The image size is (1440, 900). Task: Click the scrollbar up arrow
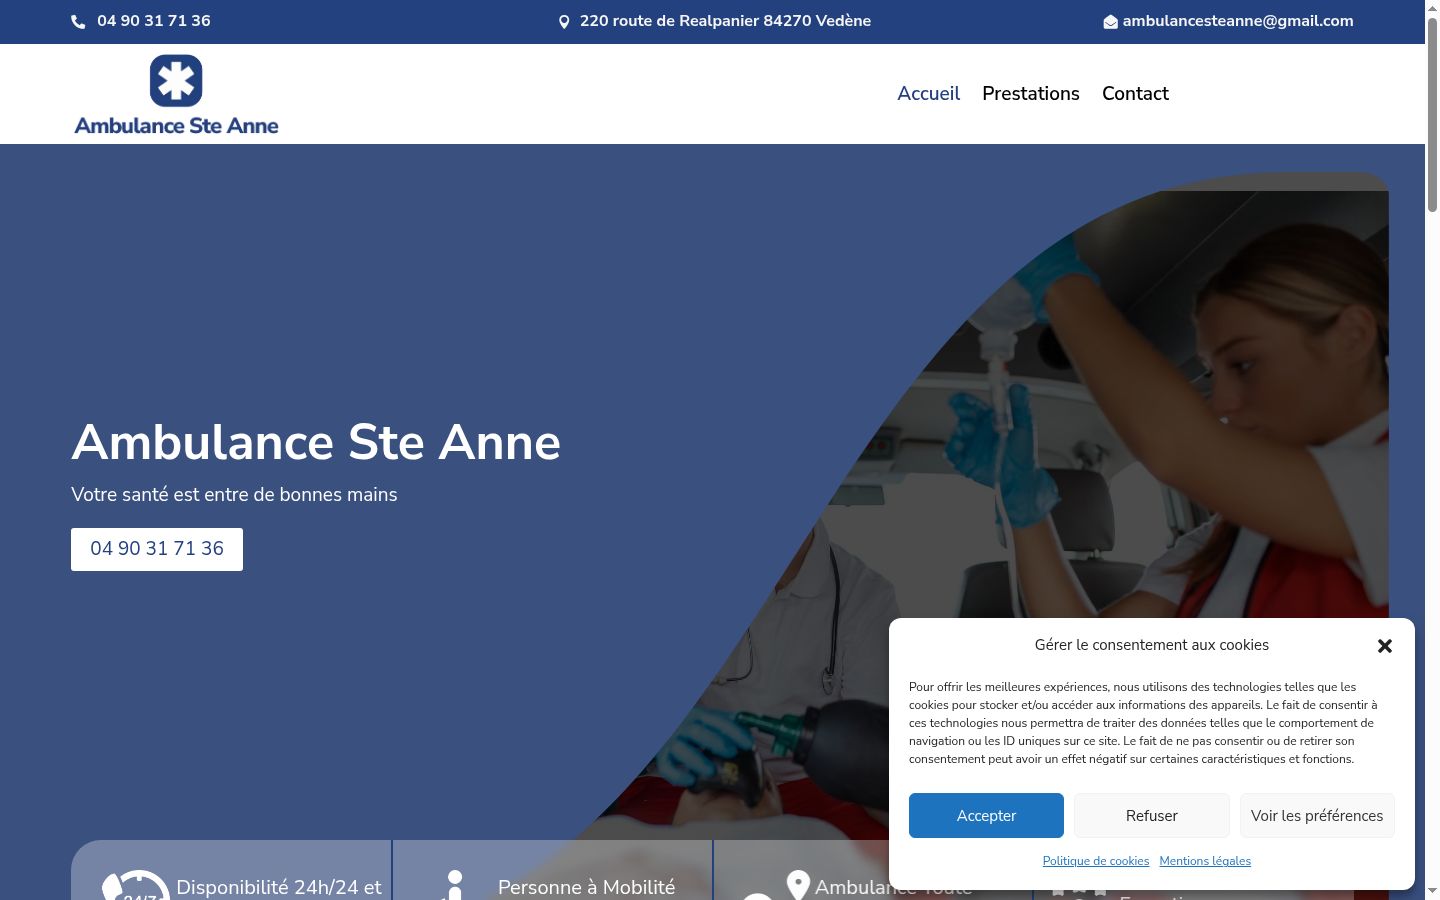point(1432,8)
